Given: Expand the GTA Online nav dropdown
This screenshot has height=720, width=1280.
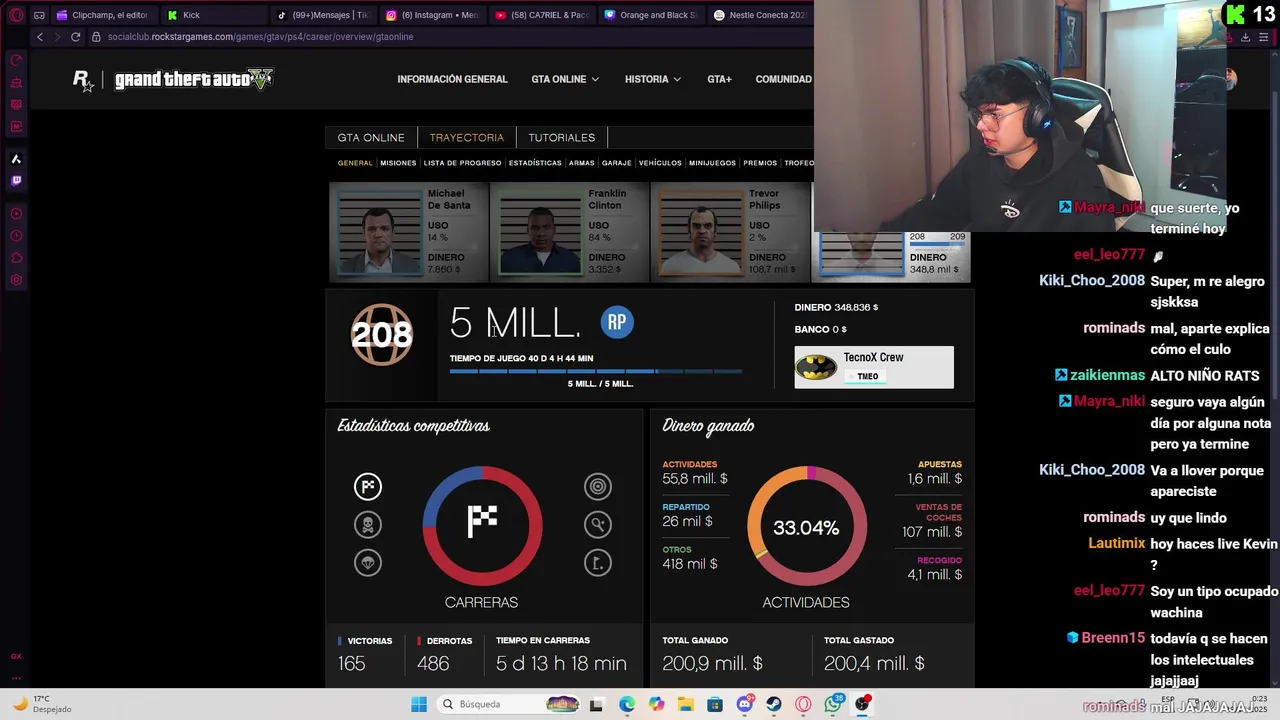Looking at the screenshot, I should 565,79.
